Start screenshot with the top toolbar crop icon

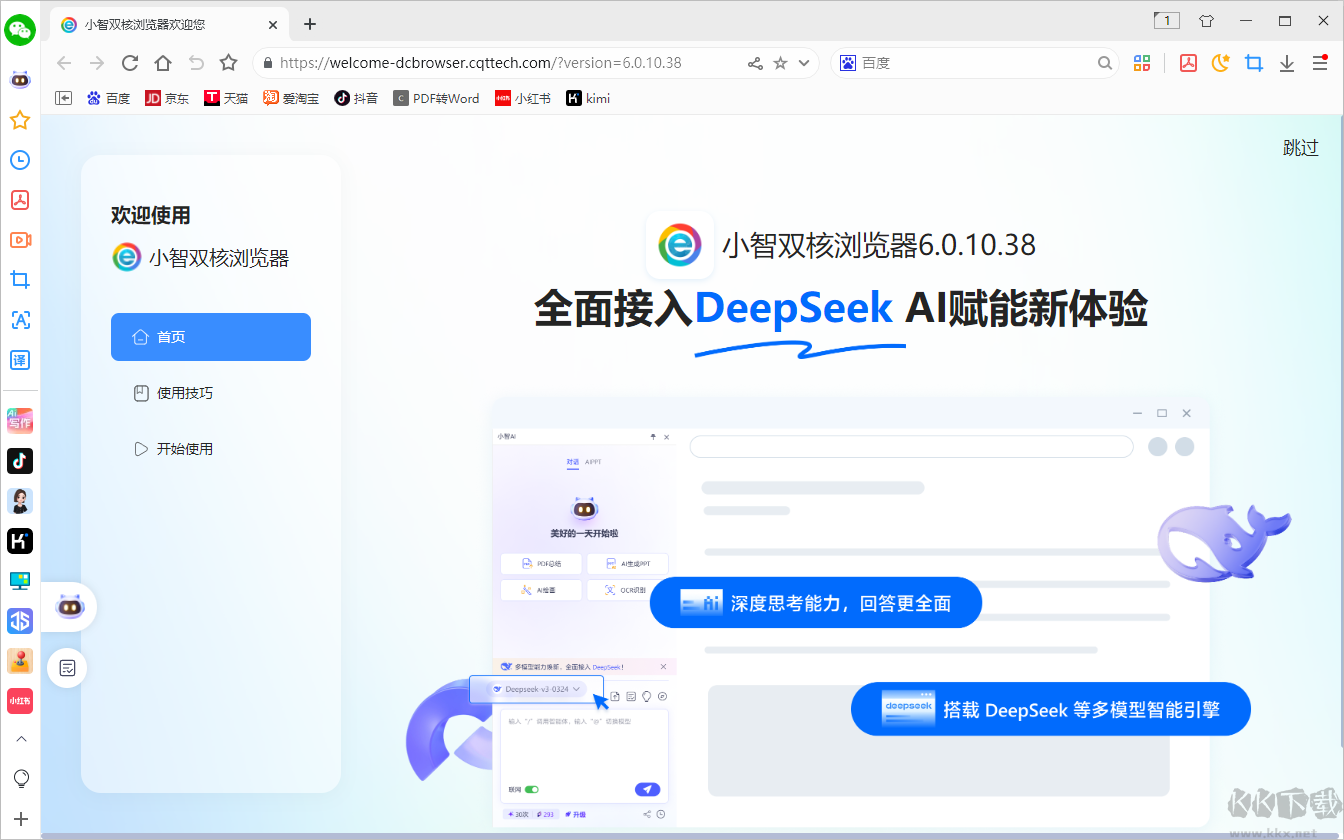click(1254, 63)
